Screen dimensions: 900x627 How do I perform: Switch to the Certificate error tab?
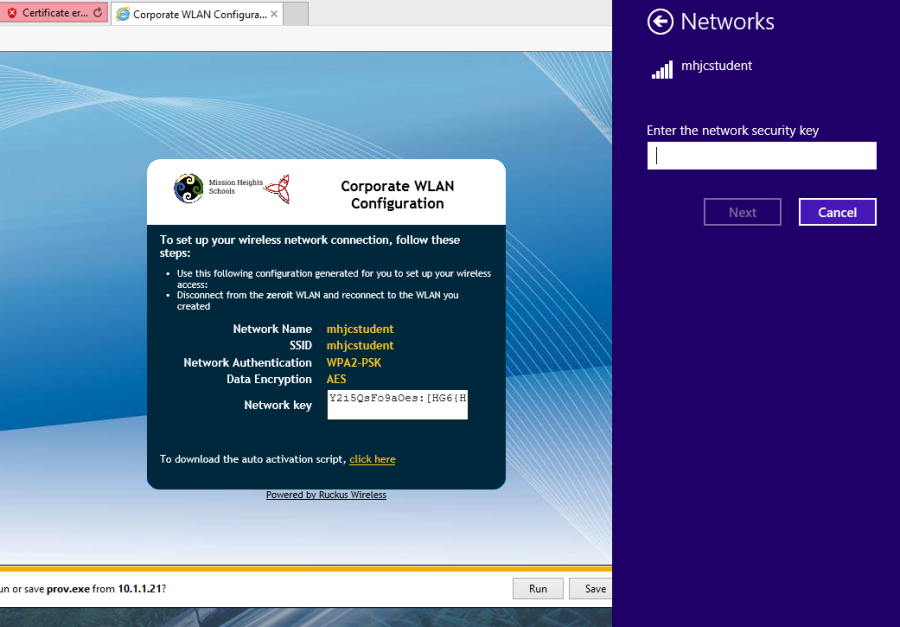(50, 13)
